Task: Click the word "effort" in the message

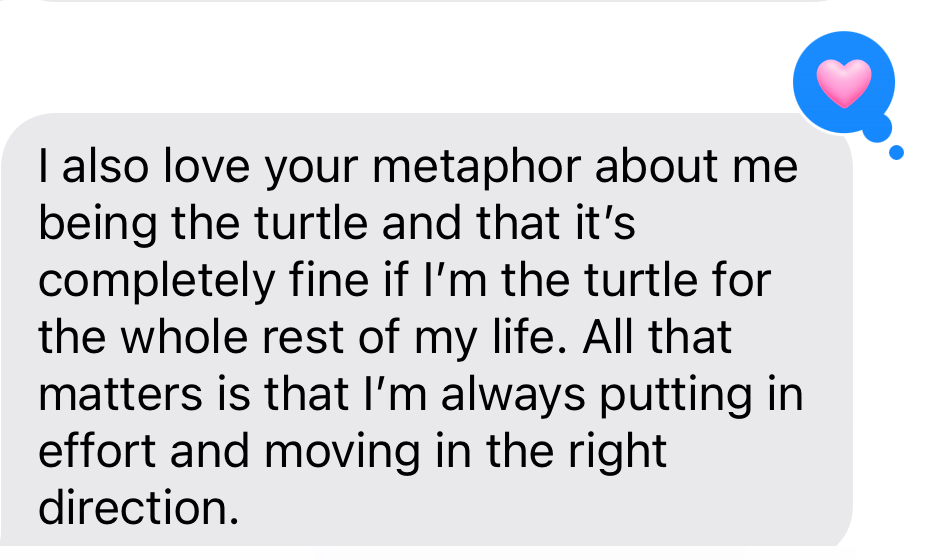Action: 95,452
